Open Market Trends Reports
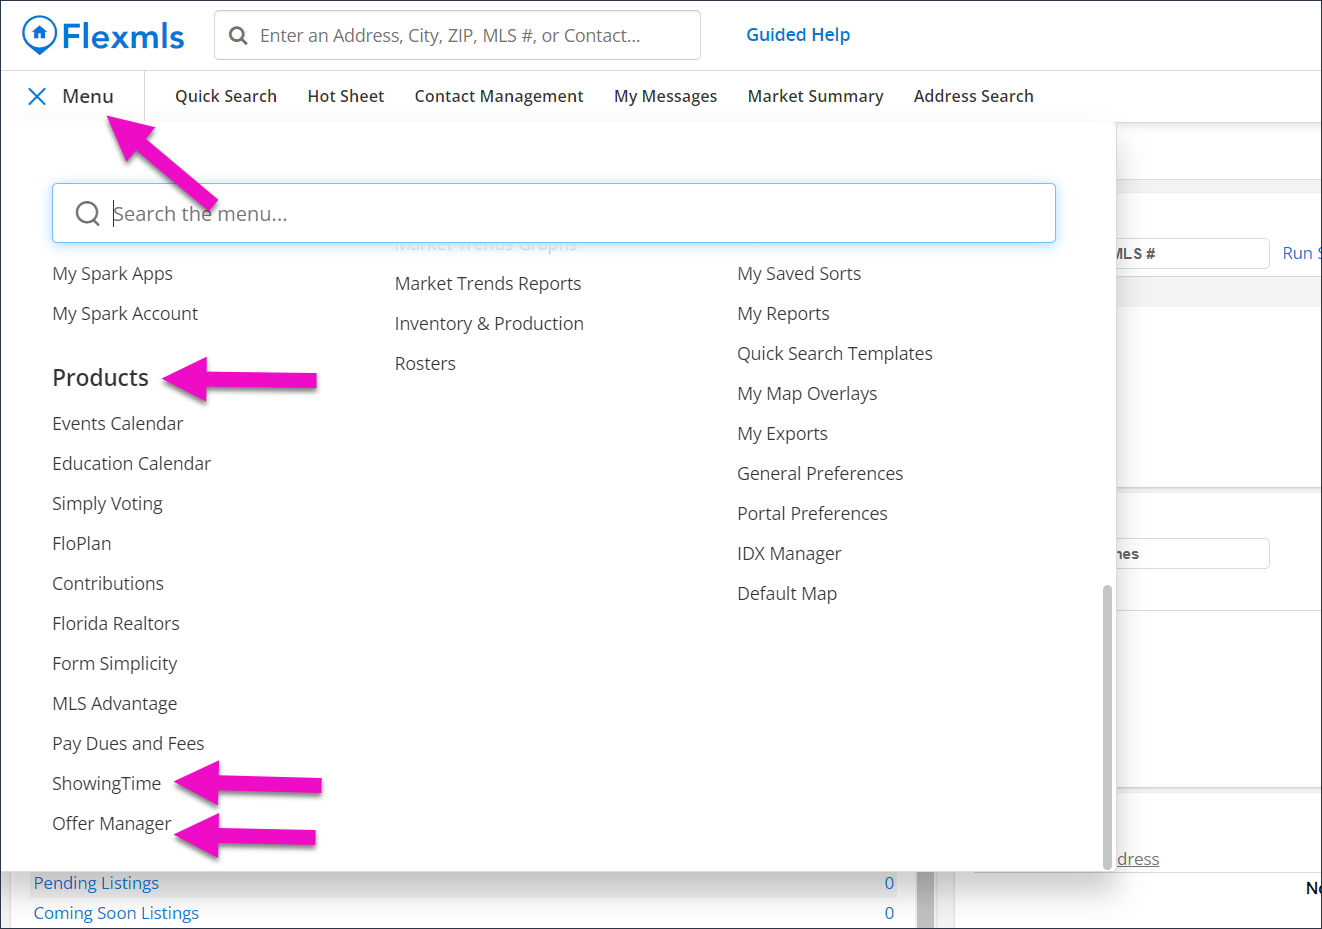1322x929 pixels. click(x=488, y=284)
